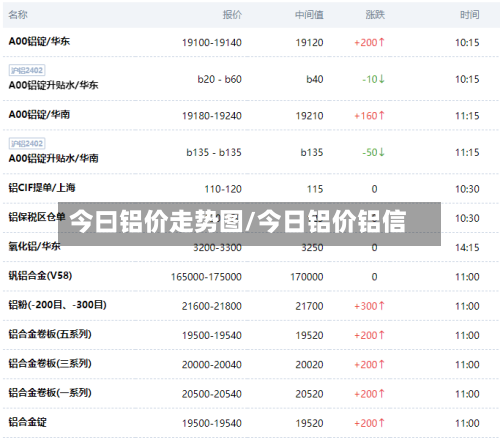Click time 11:00 in 铝合金锭 row

click(467, 423)
